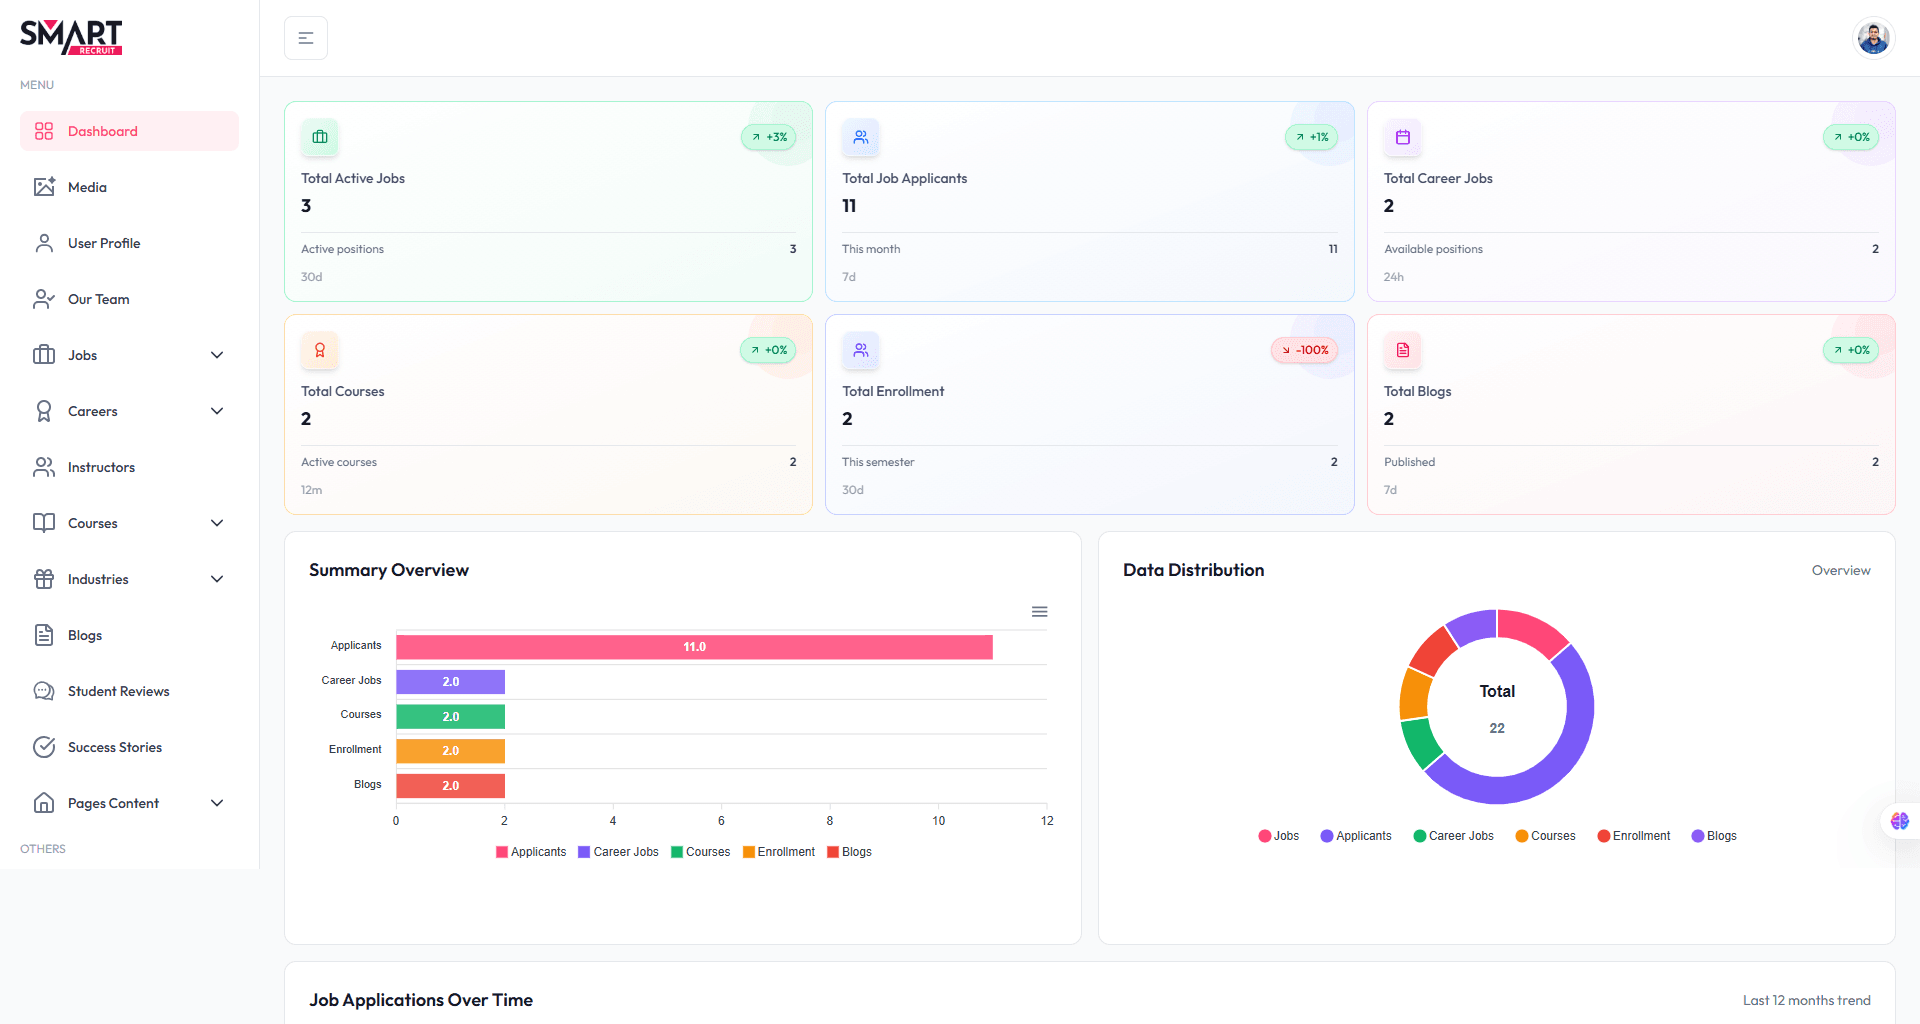Click the Success Stories checkmark icon
This screenshot has width=1920, height=1024.
43,746
